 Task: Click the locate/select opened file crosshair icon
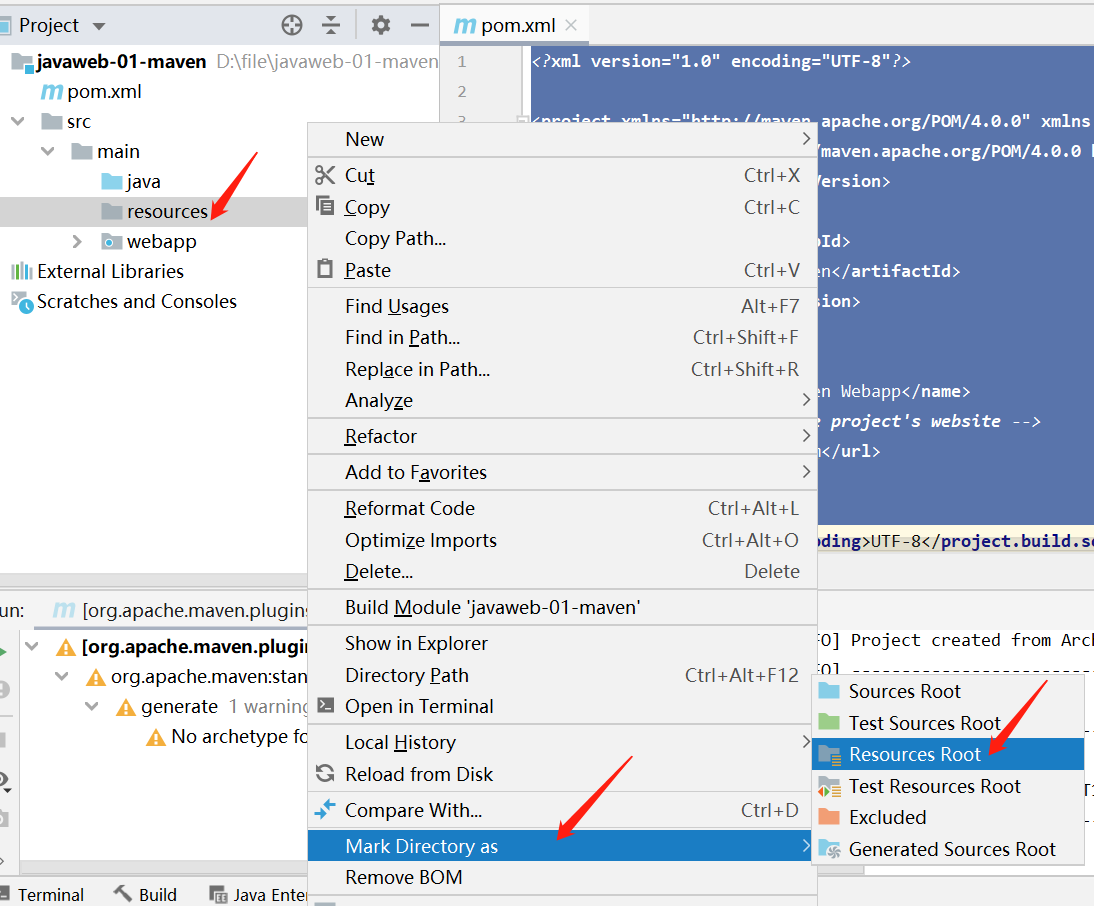pos(292,26)
